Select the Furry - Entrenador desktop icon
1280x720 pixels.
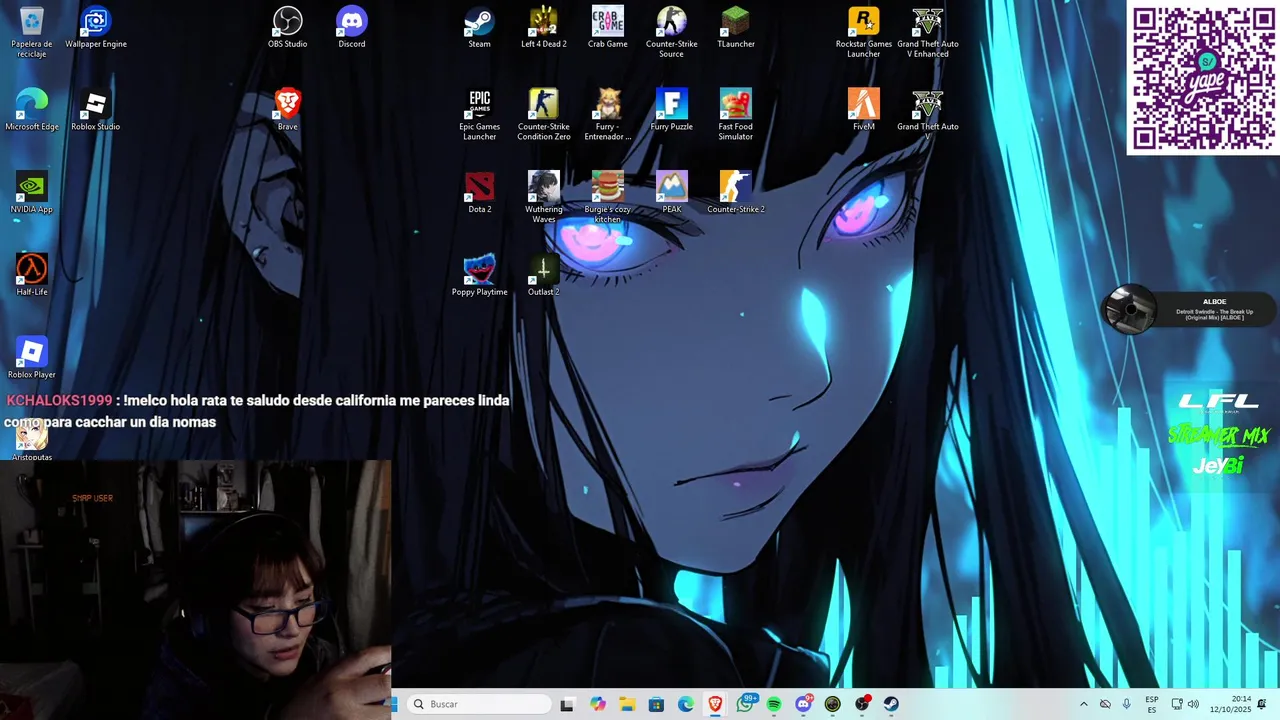(608, 115)
